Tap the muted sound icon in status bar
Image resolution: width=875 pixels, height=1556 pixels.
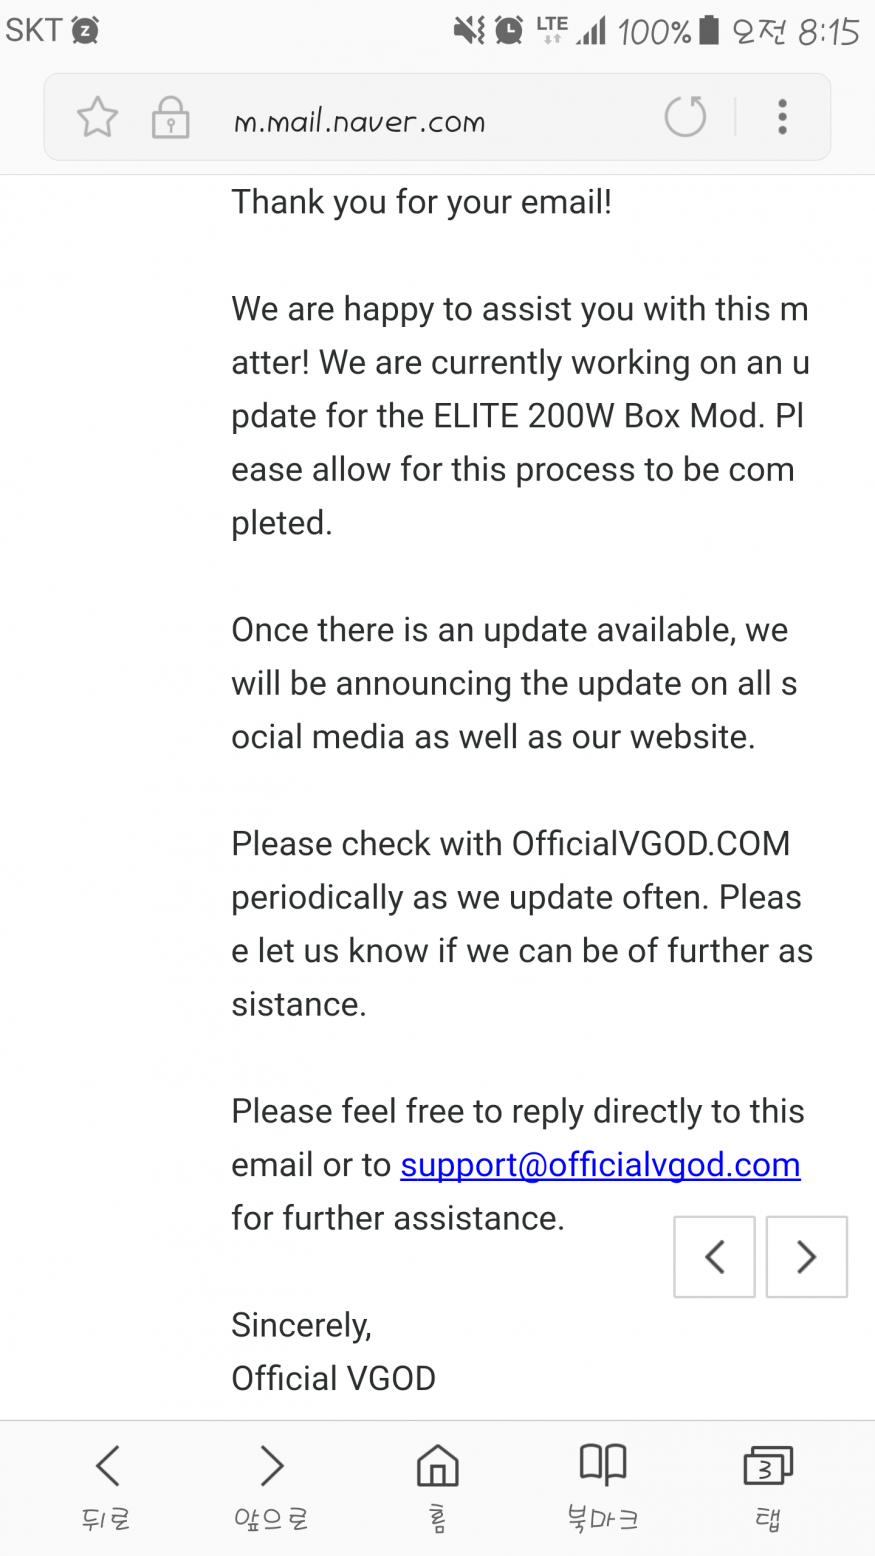pos(469,30)
